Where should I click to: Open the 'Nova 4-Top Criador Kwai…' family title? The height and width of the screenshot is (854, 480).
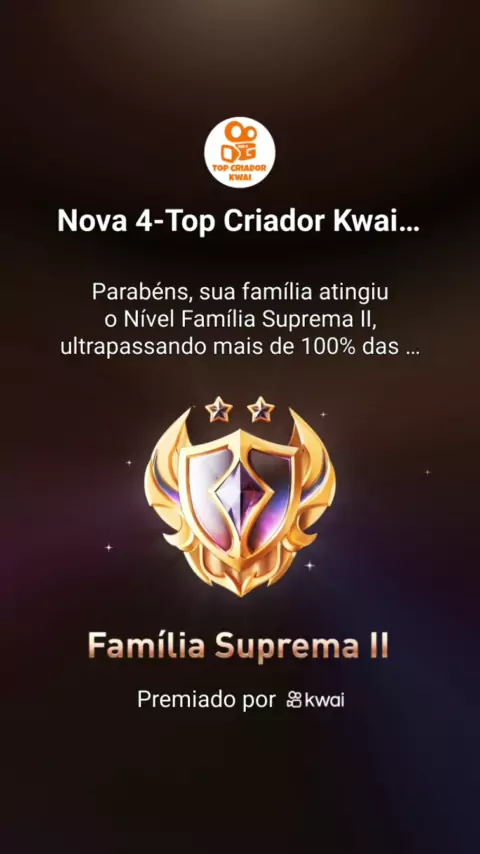click(x=239, y=223)
